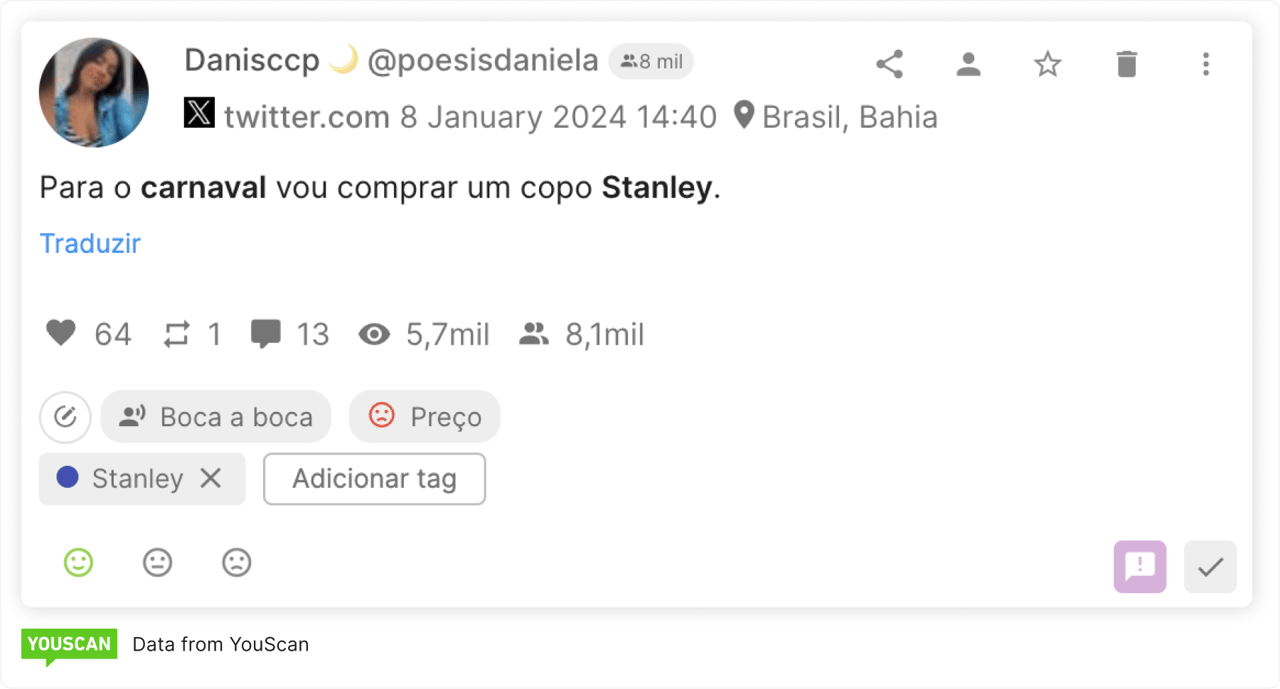Set sentiment to negative sad face

pyautogui.click(x=236, y=563)
